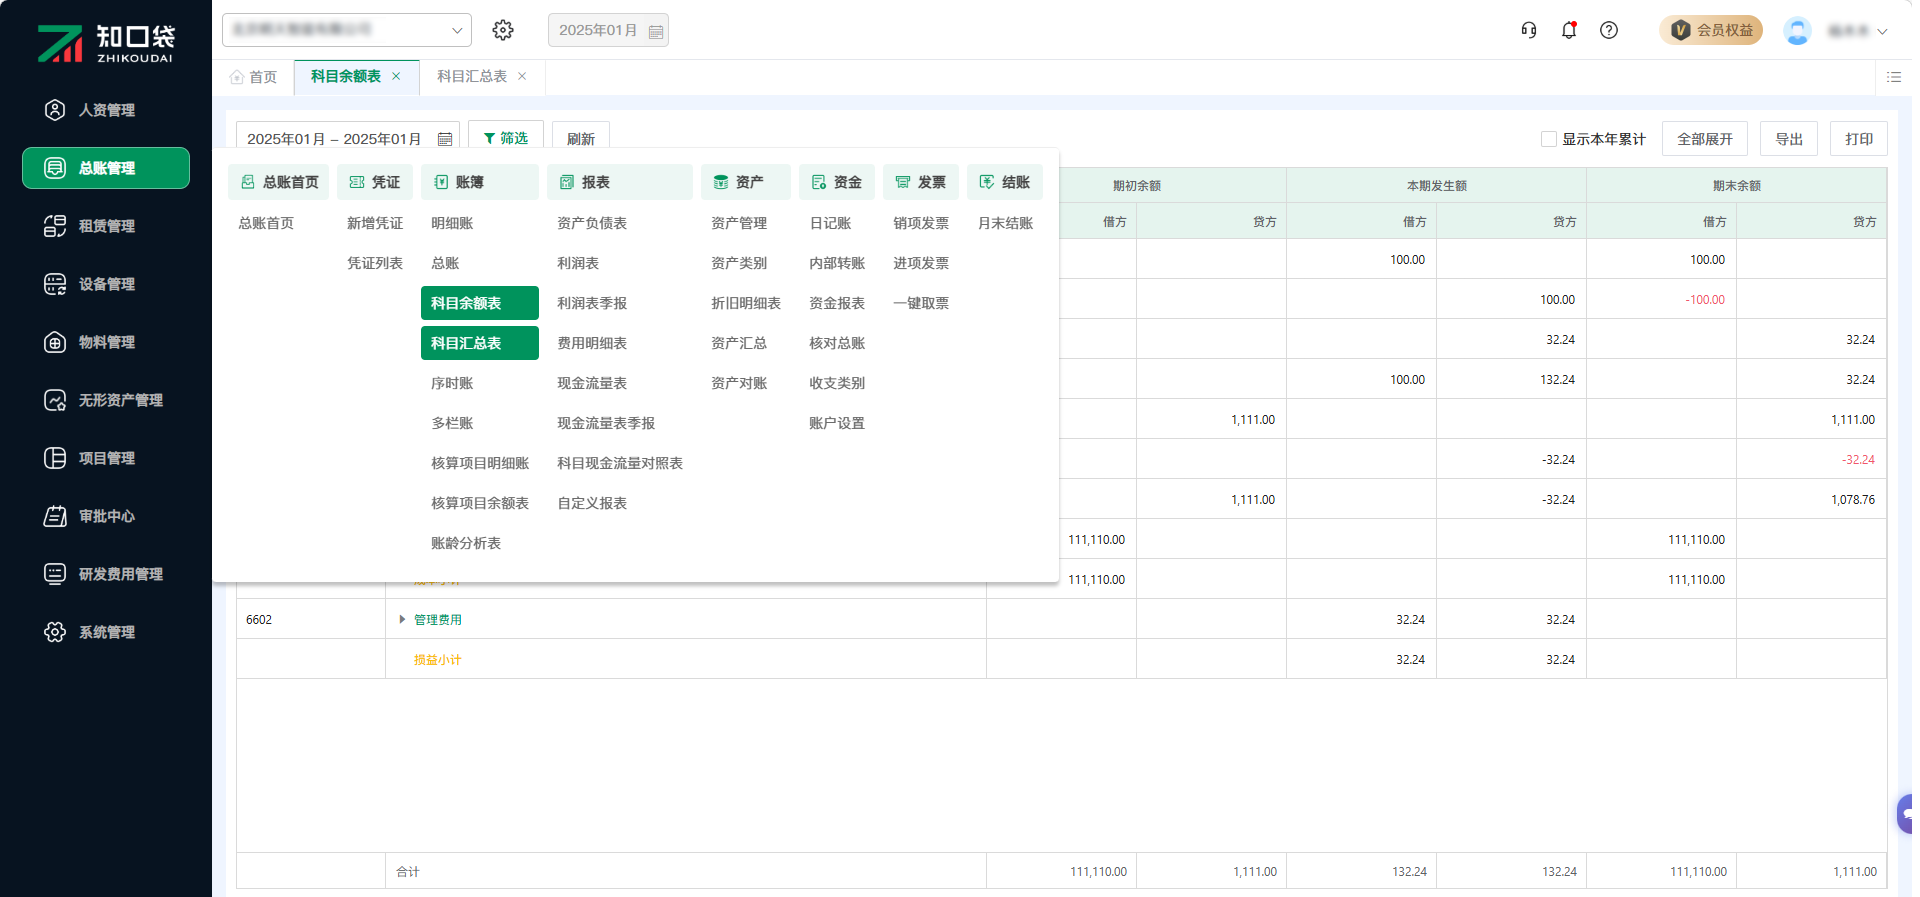
Task: Select 折旧明细表 under 资产
Action: pyautogui.click(x=746, y=303)
